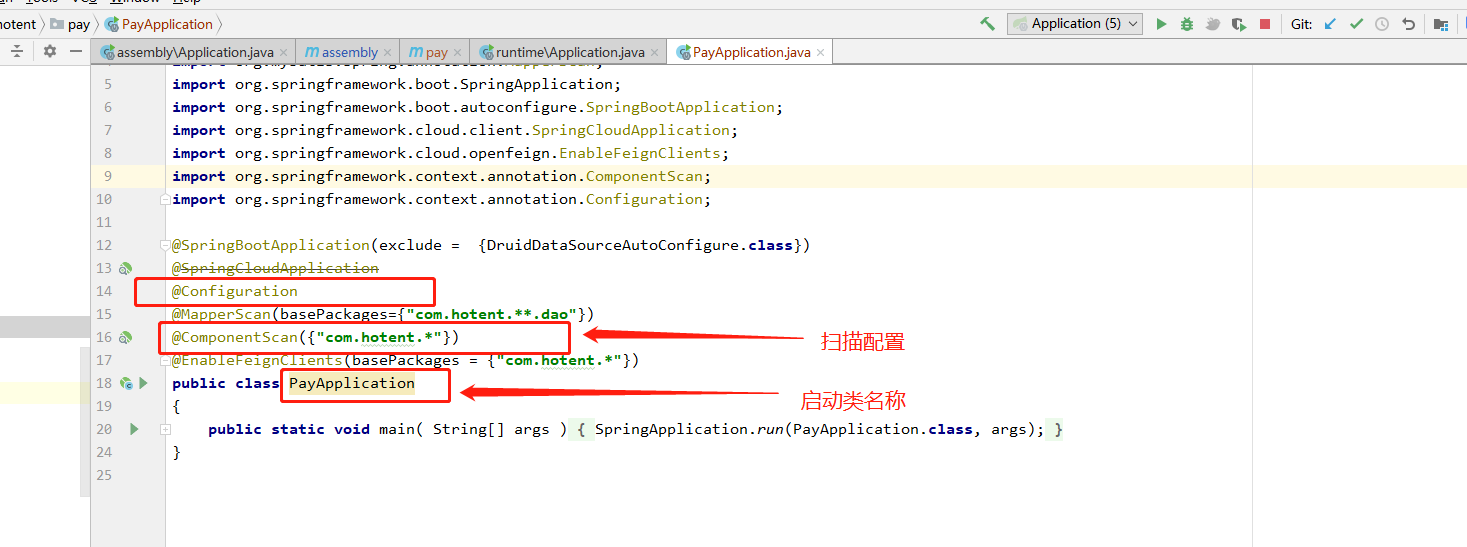The image size is (1467, 547).
Task: Close the PayApplication.java tab
Action: pyautogui.click(x=821, y=52)
